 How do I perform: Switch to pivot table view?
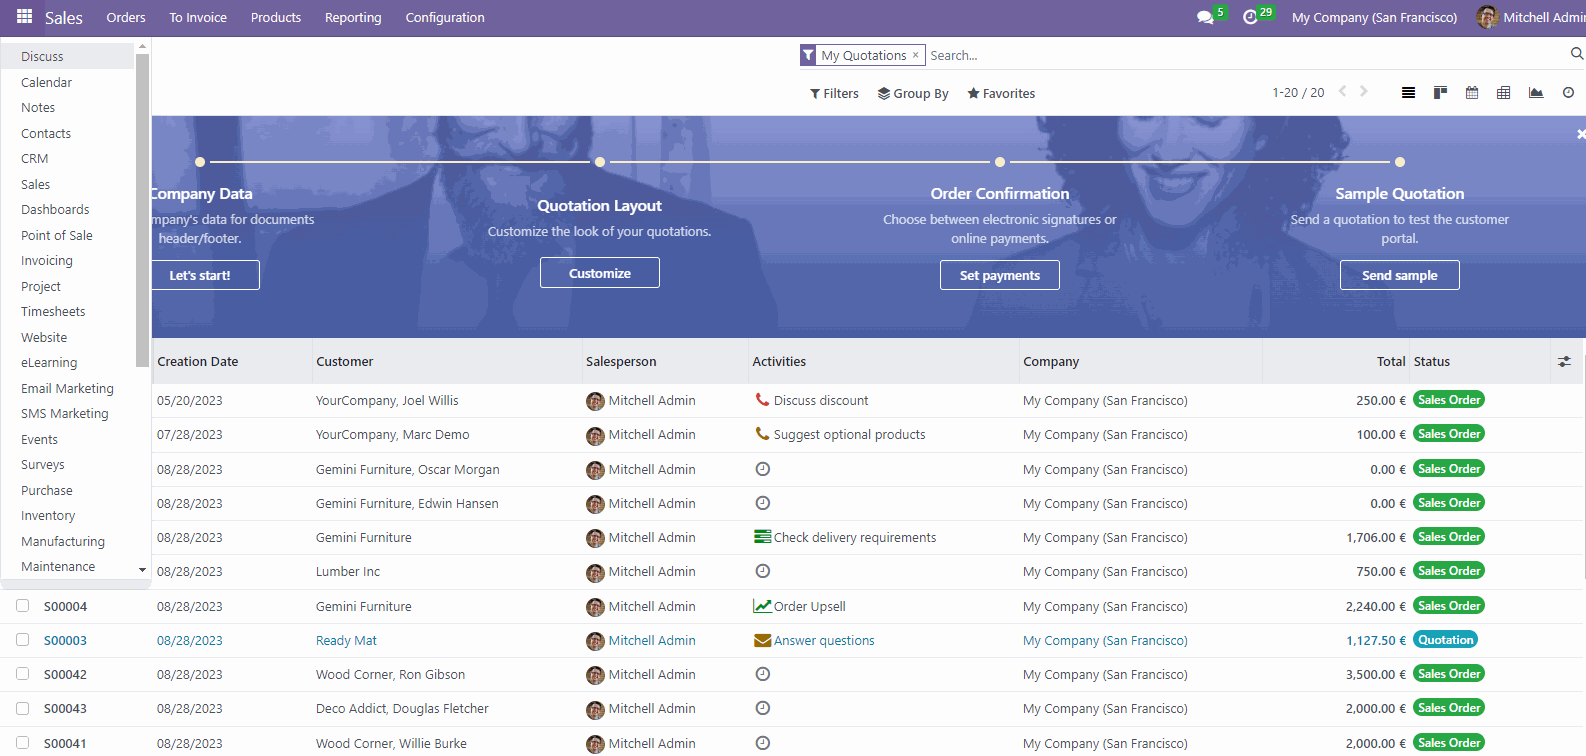click(1503, 93)
